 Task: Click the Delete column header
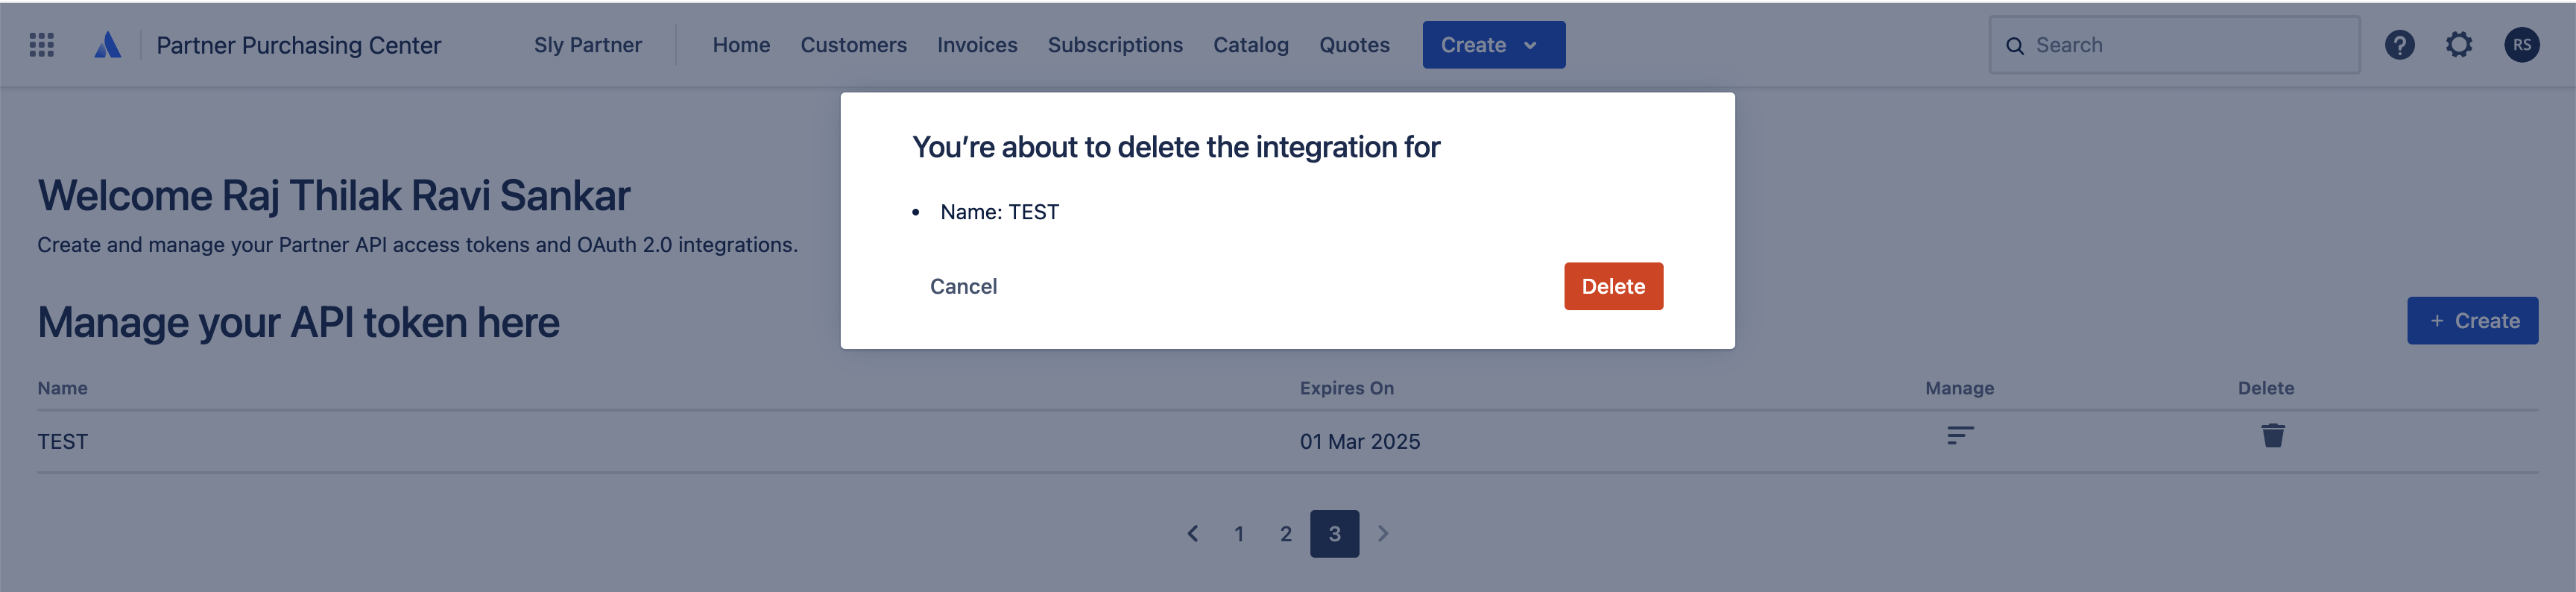[2265, 388]
